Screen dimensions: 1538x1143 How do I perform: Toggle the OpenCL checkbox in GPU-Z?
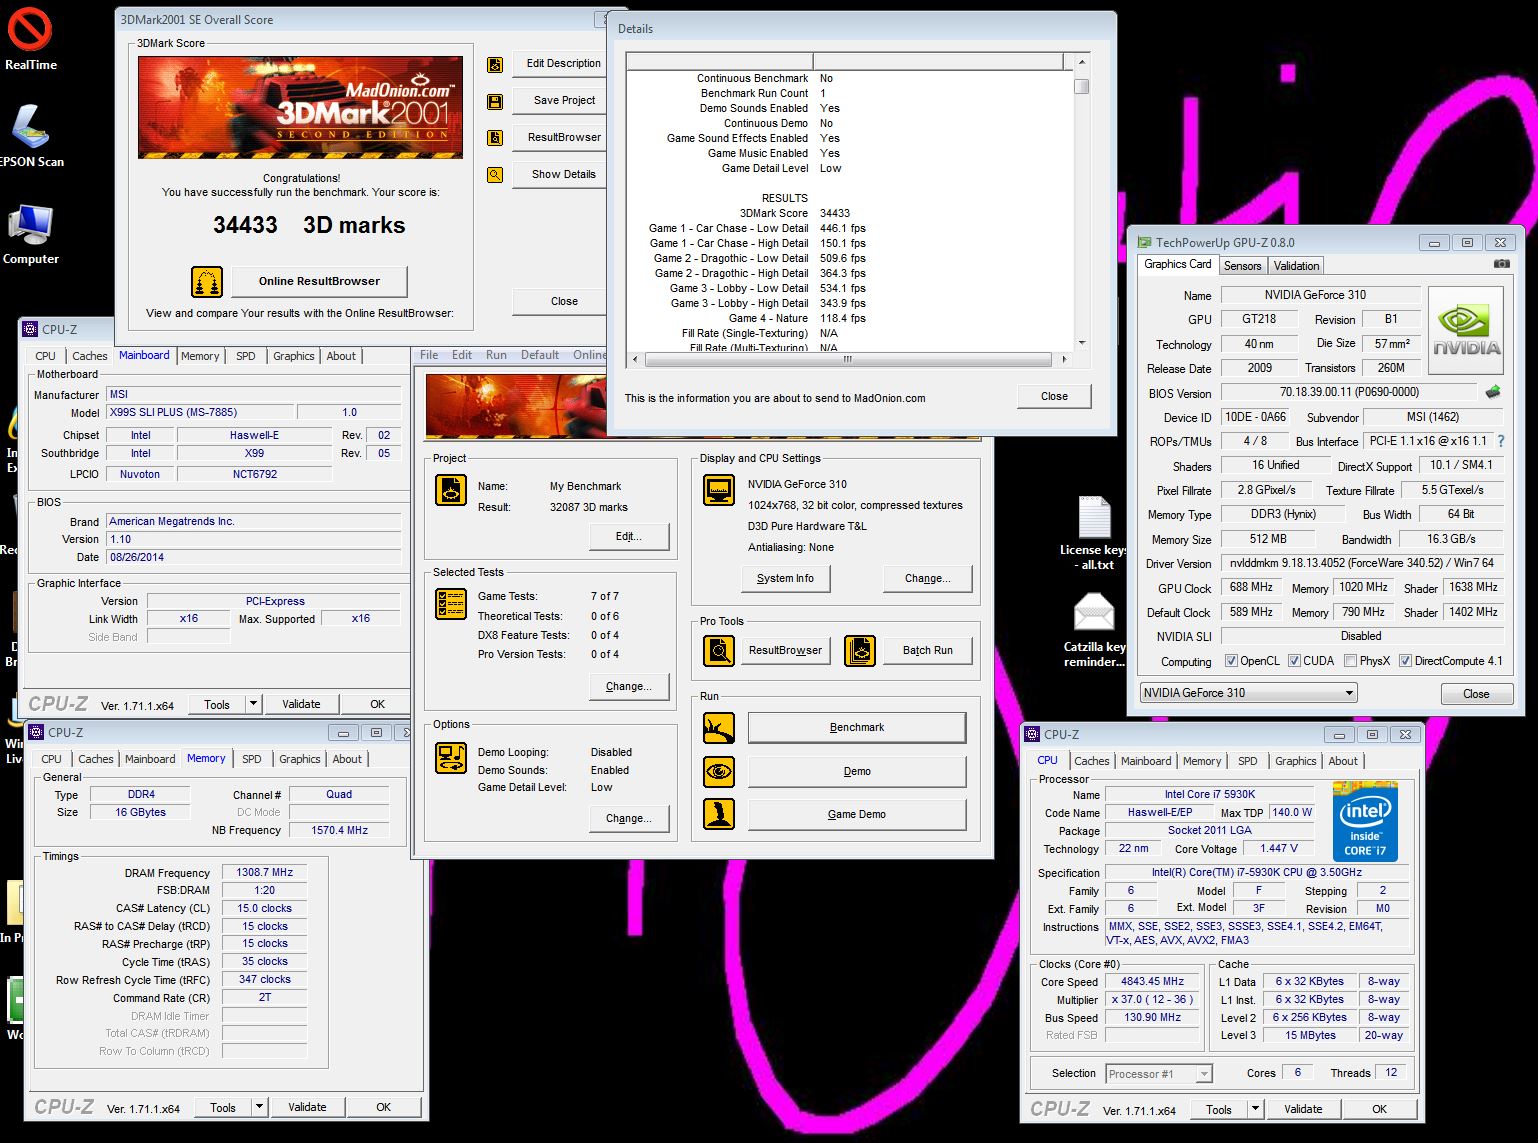1232,661
